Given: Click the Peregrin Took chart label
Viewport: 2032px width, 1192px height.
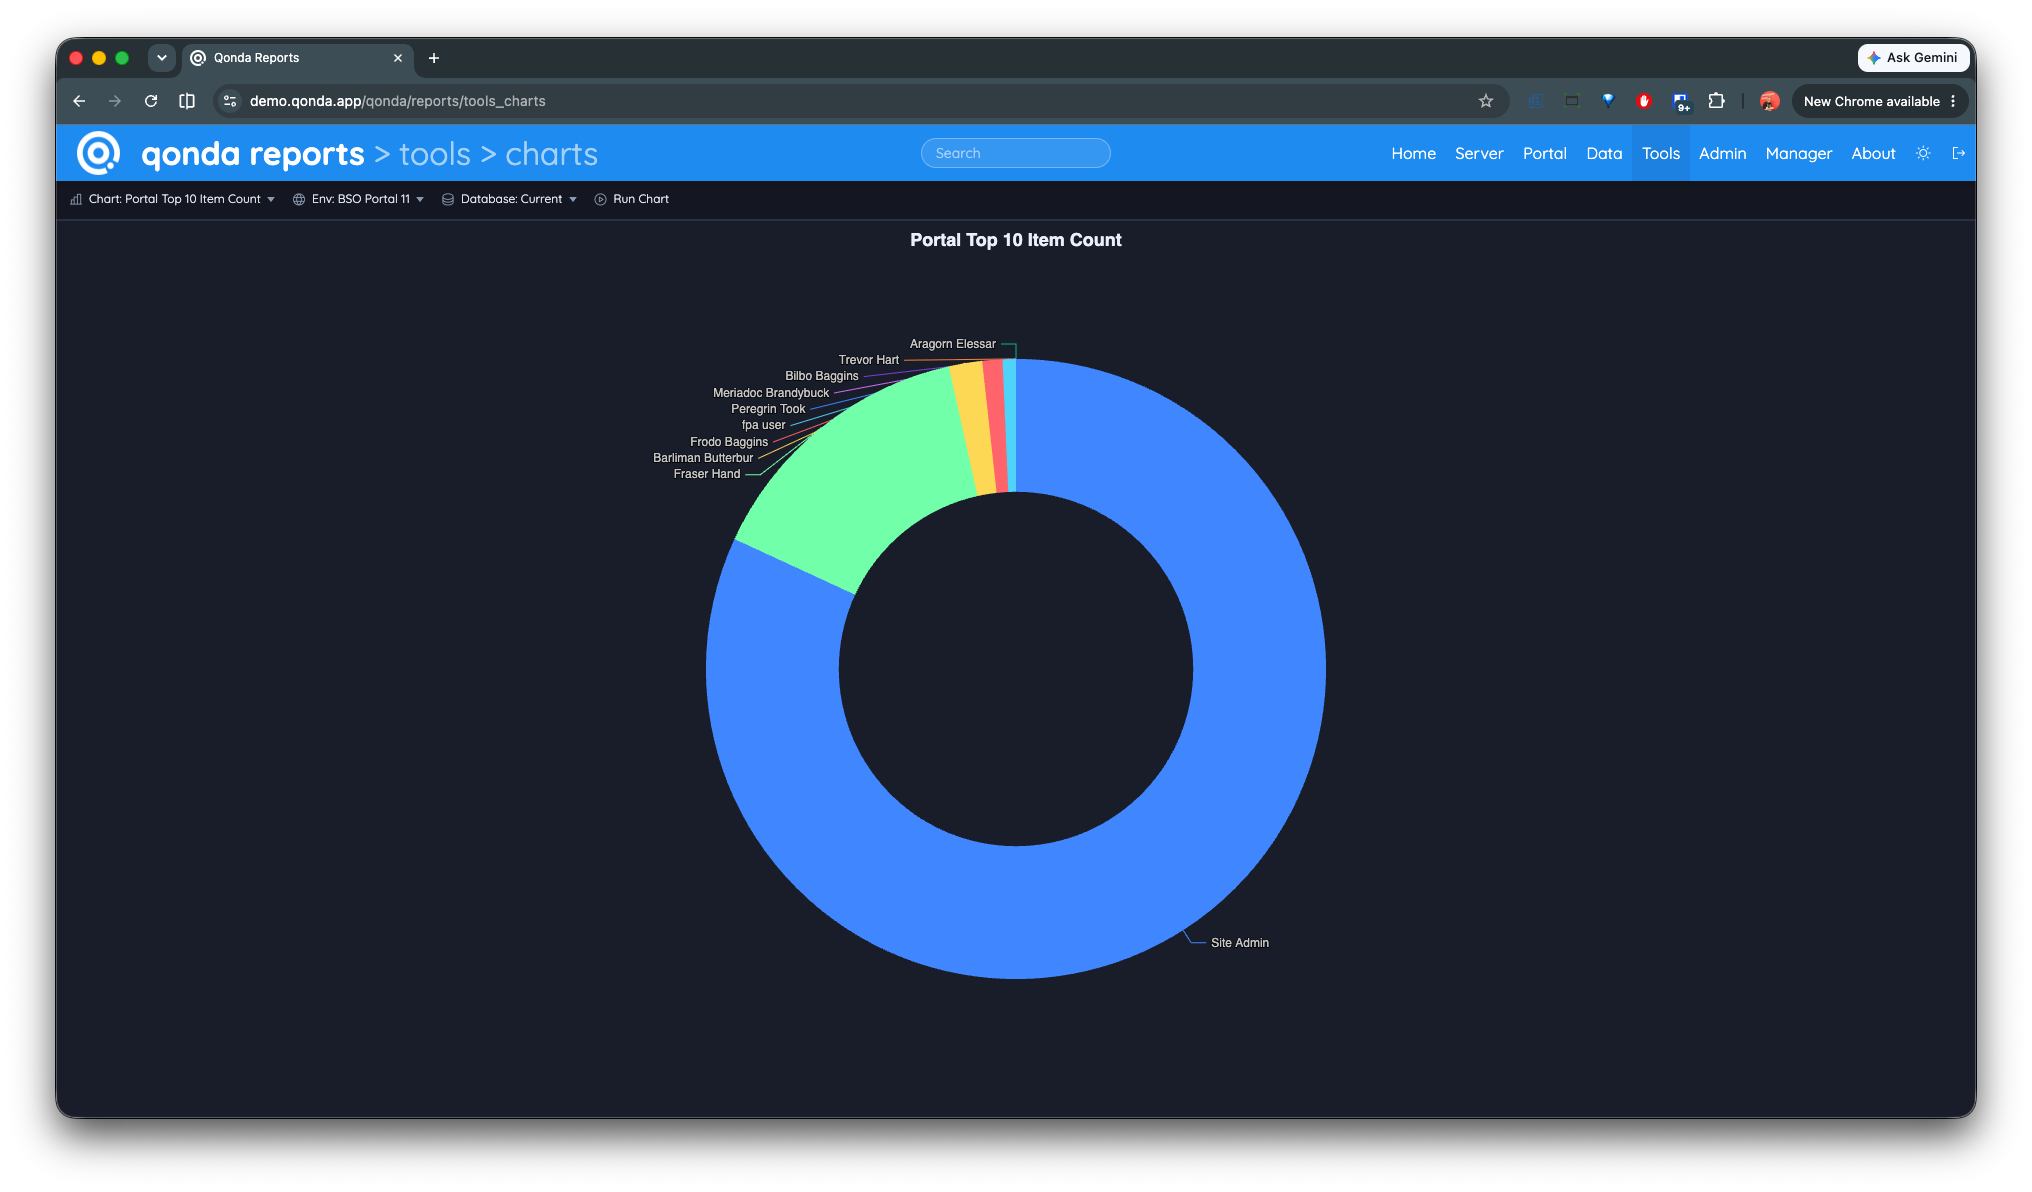Looking at the screenshot, I should [767, 409].
